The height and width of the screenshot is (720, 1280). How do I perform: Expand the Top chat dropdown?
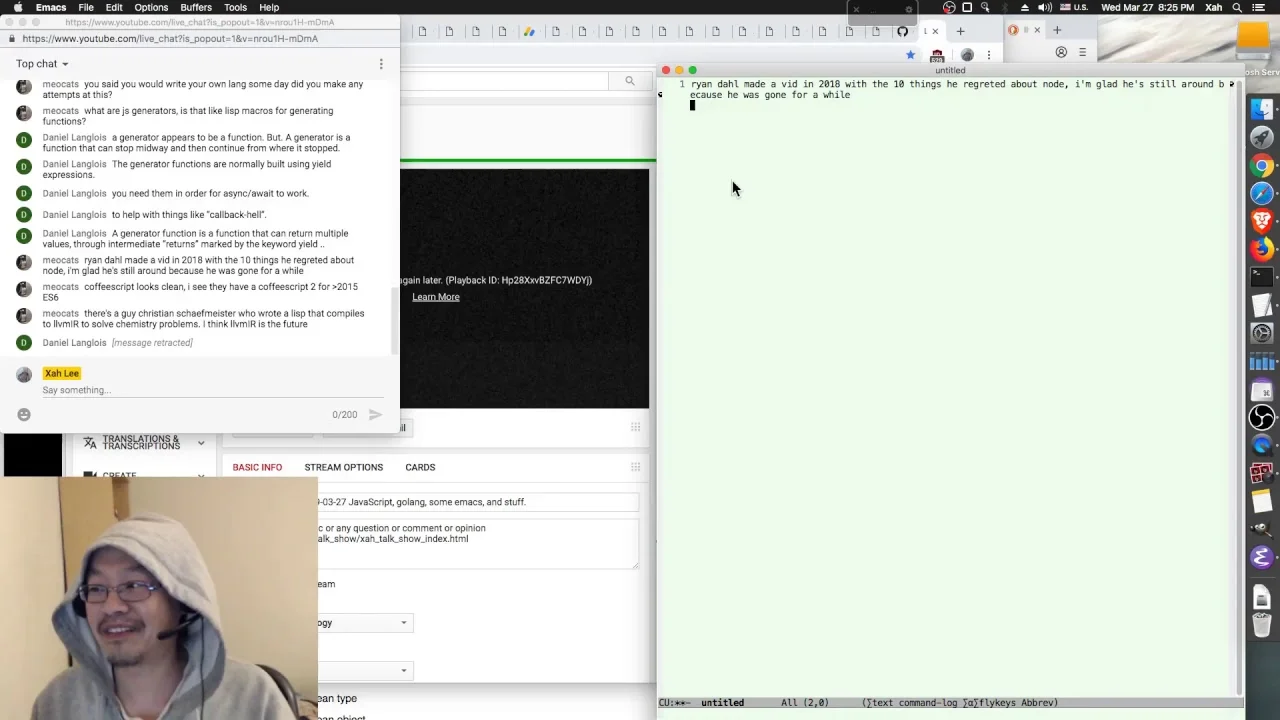click(42, 64)
